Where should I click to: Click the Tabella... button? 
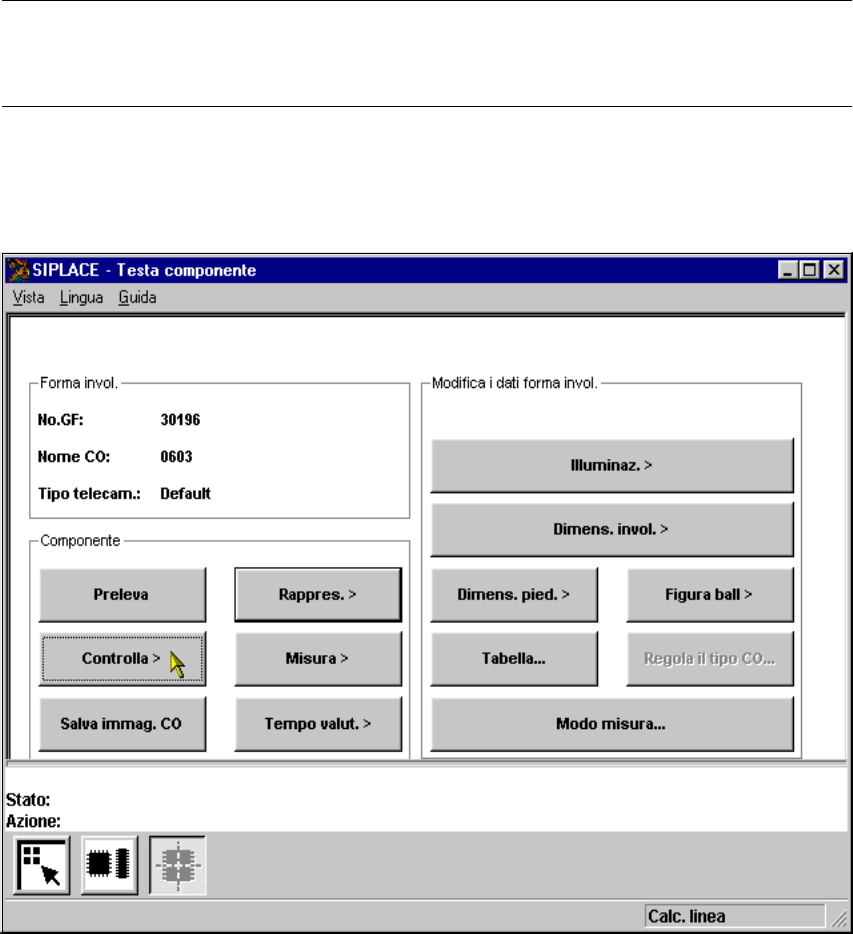[514, 659]
